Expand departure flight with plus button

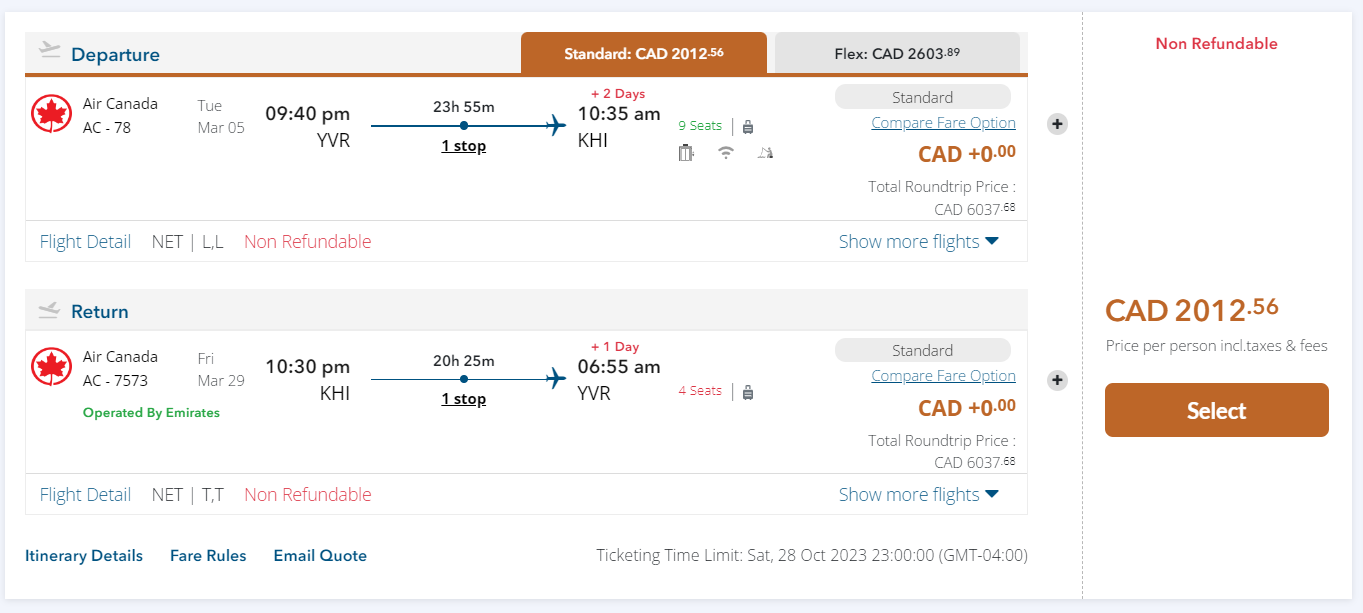pos(1058,124)
